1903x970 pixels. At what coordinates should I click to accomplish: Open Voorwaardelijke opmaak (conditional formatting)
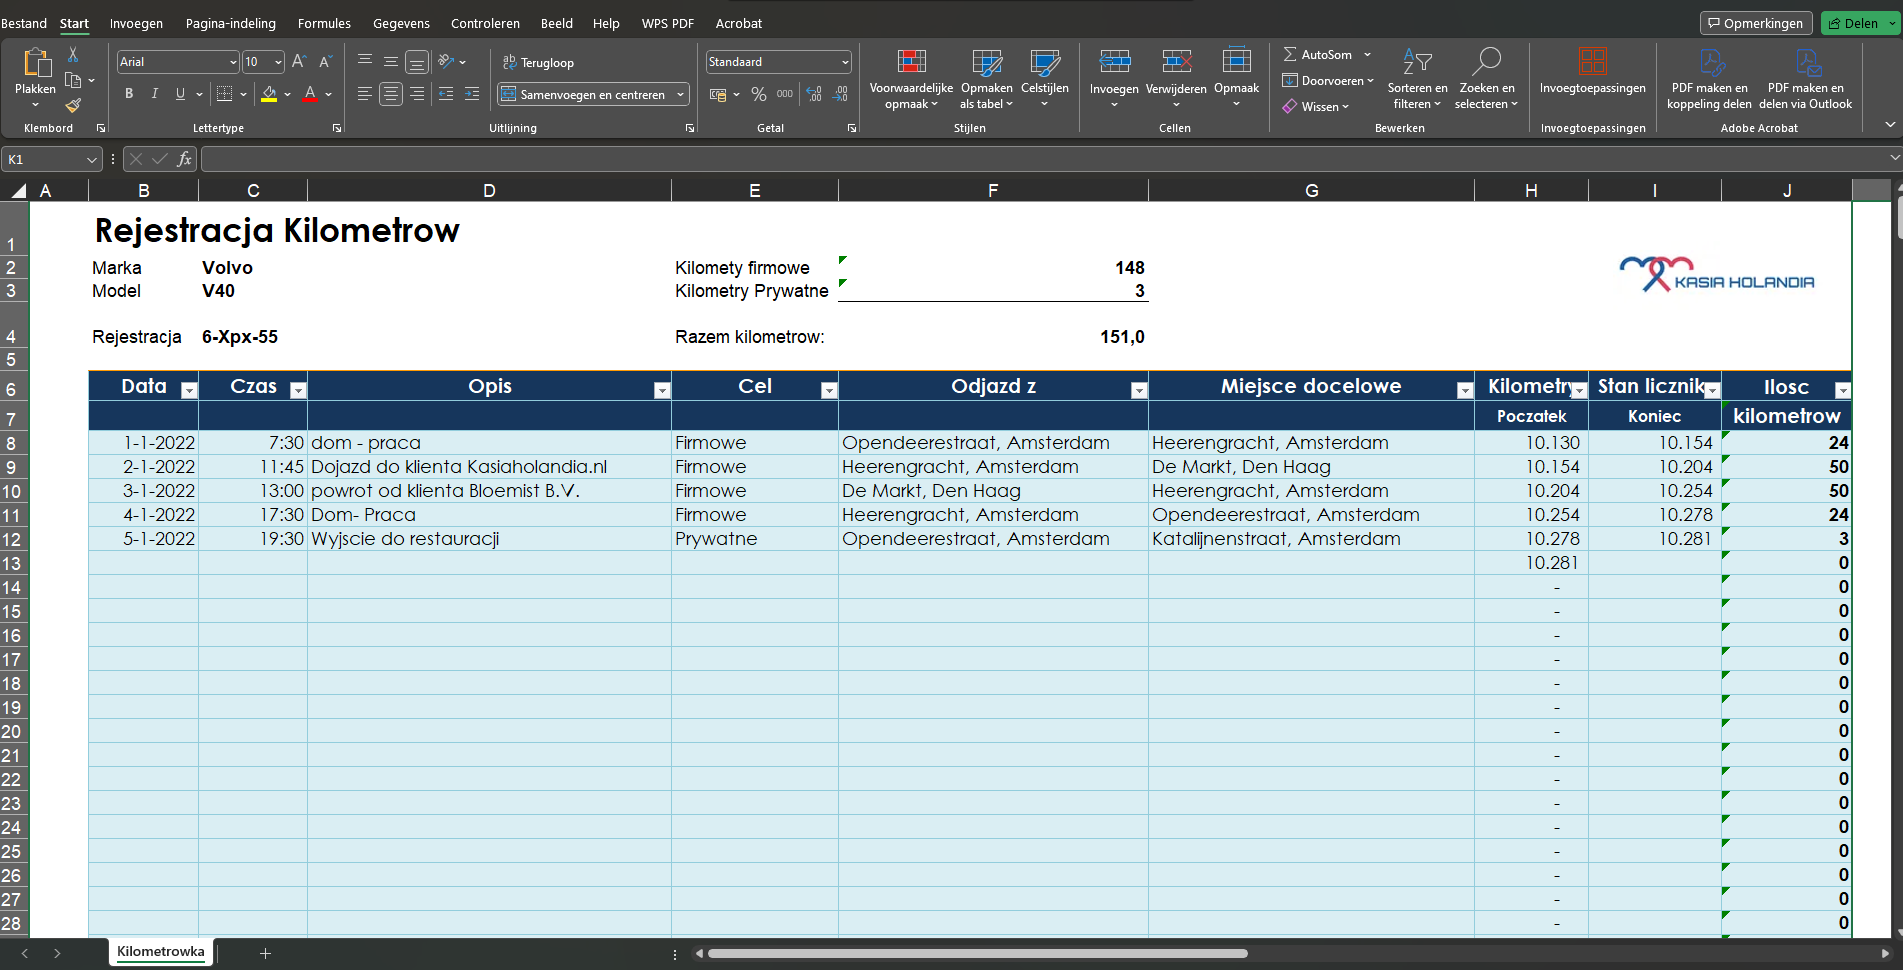(911, 79)
